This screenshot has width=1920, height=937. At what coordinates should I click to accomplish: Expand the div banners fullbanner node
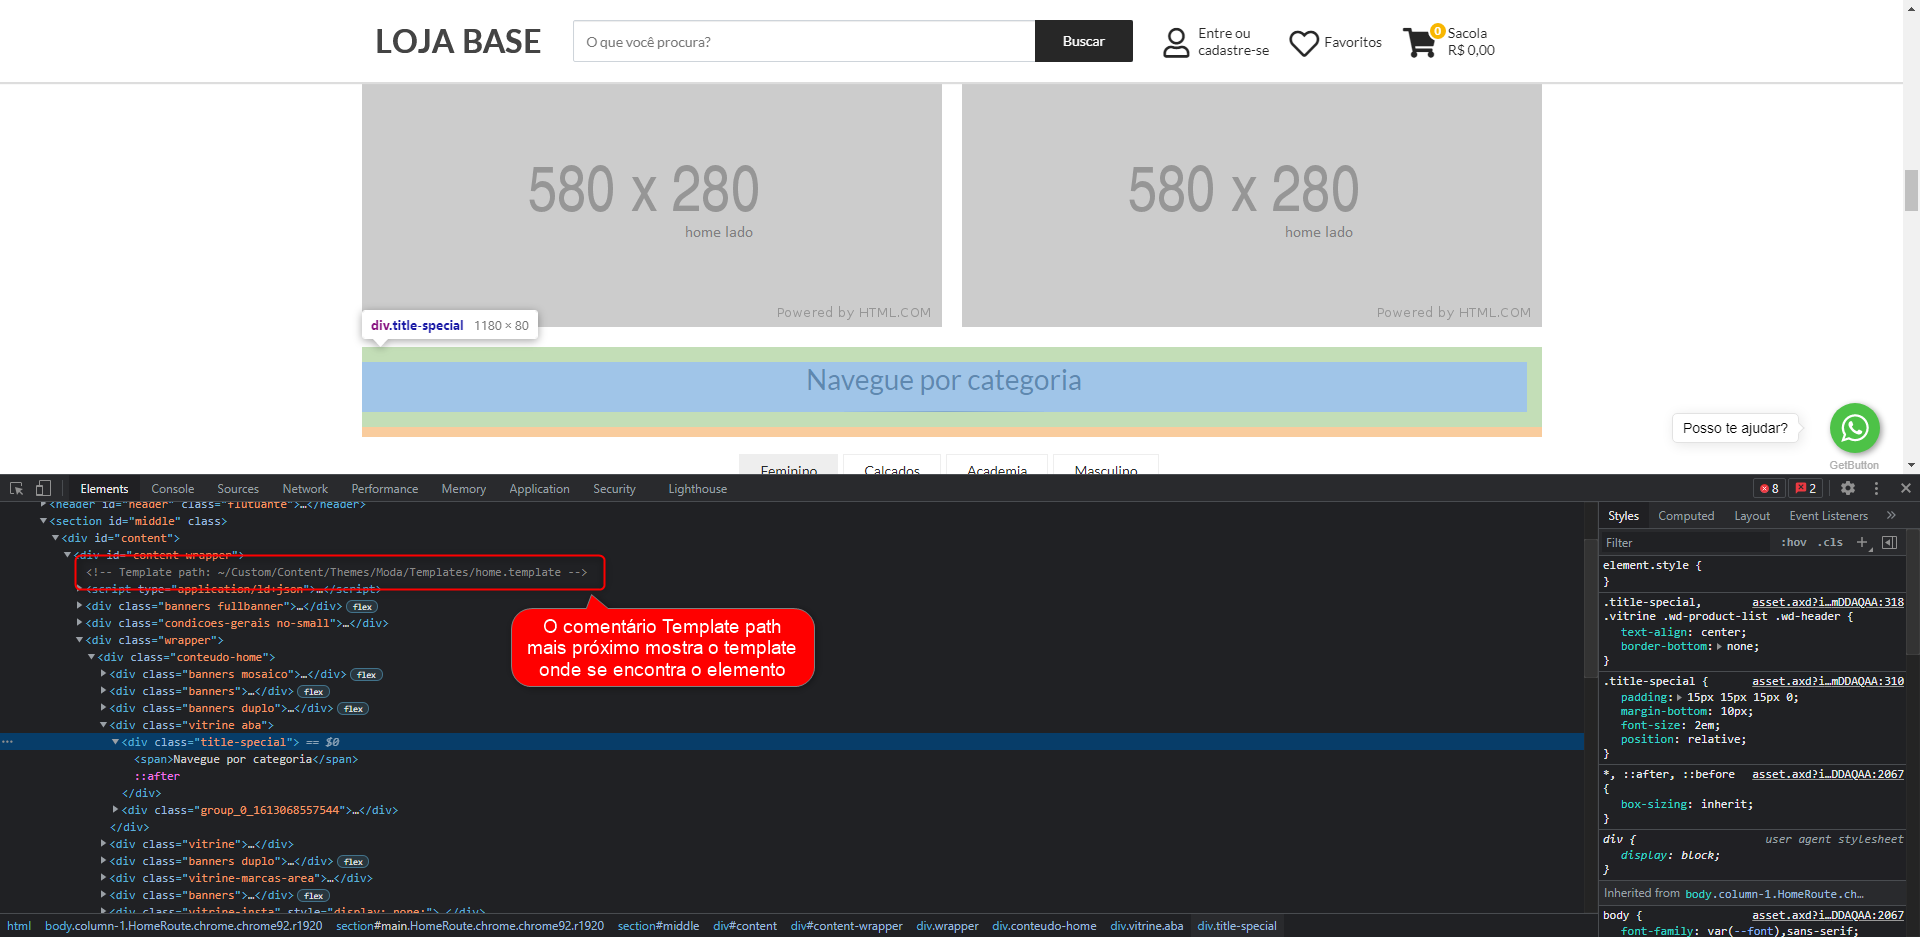pyautogui.click(x=80, y=606)
